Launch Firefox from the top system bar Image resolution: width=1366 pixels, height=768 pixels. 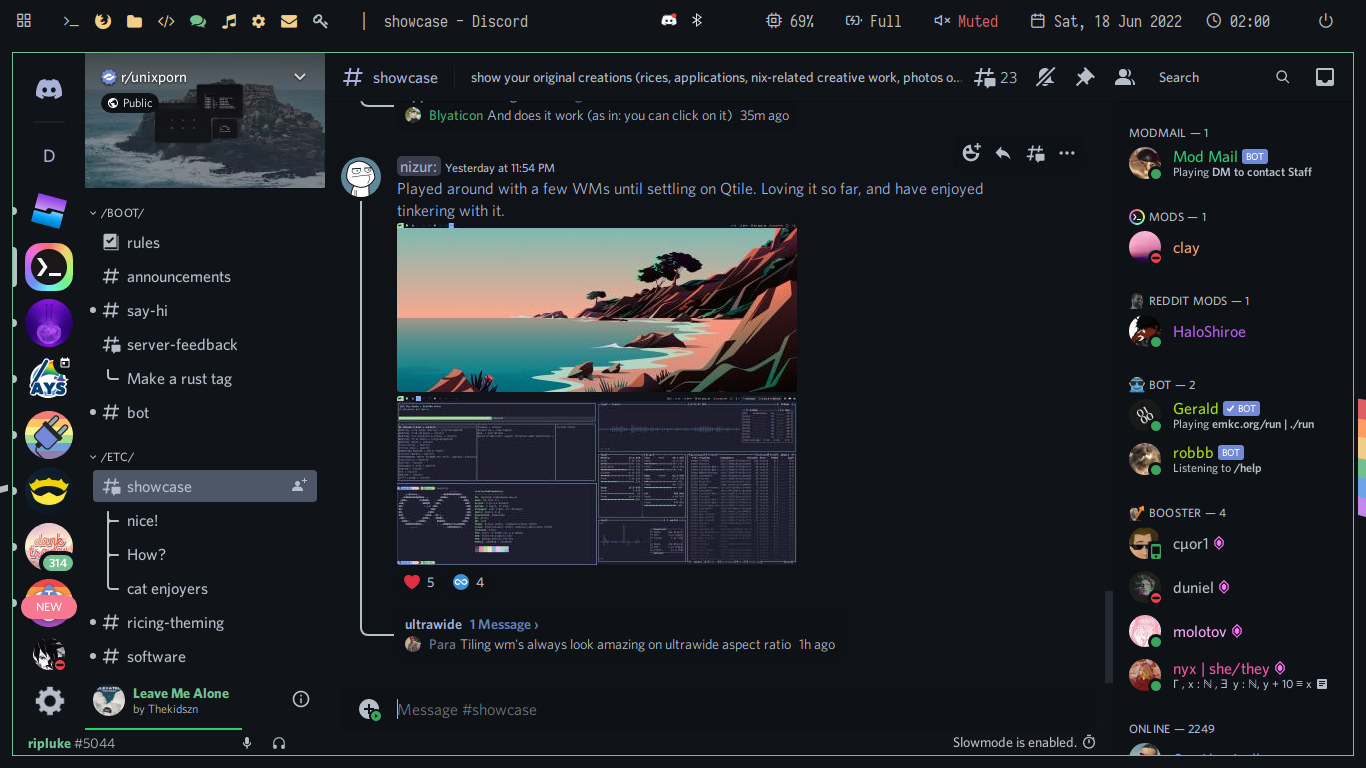pyautogui.click(x=103, y=20)
